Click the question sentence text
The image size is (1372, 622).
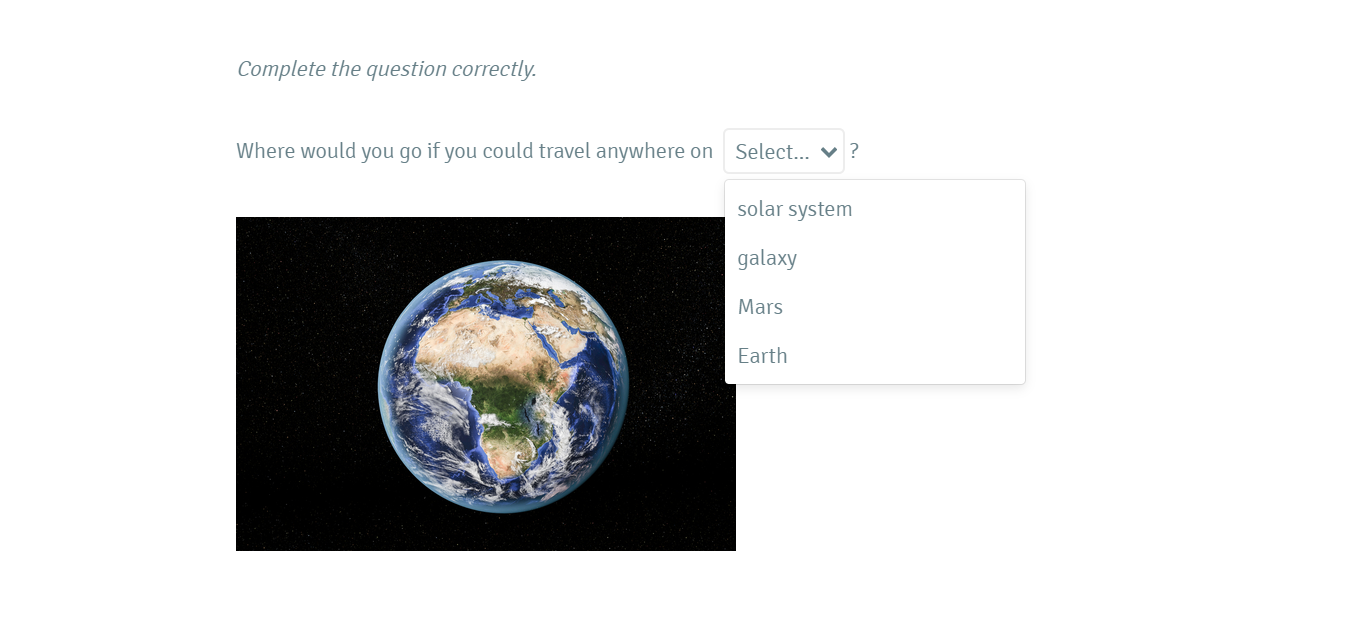point(475,151)
